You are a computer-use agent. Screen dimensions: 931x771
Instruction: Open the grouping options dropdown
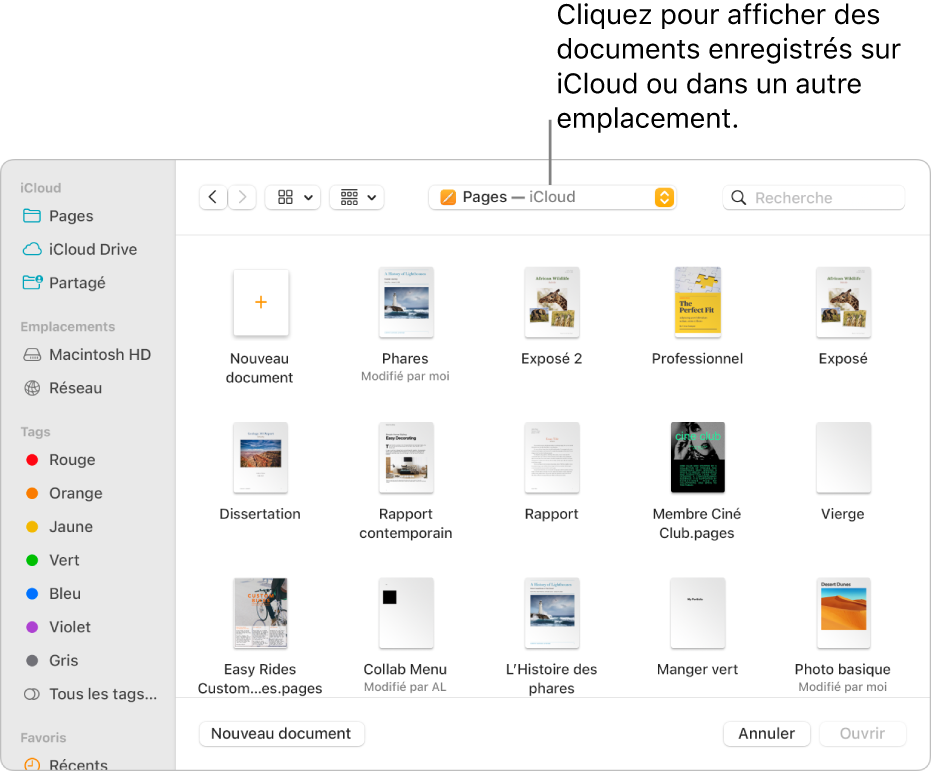pyautogui.click(x=357, y=197)
